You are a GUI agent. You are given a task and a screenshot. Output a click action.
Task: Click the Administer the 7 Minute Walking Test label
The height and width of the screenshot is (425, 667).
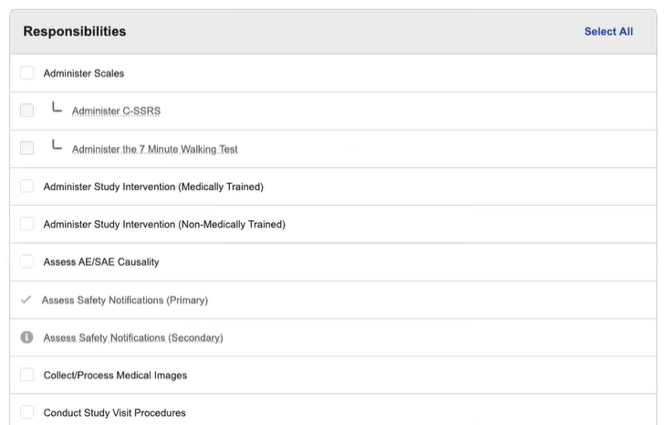(x=155, y=149)
